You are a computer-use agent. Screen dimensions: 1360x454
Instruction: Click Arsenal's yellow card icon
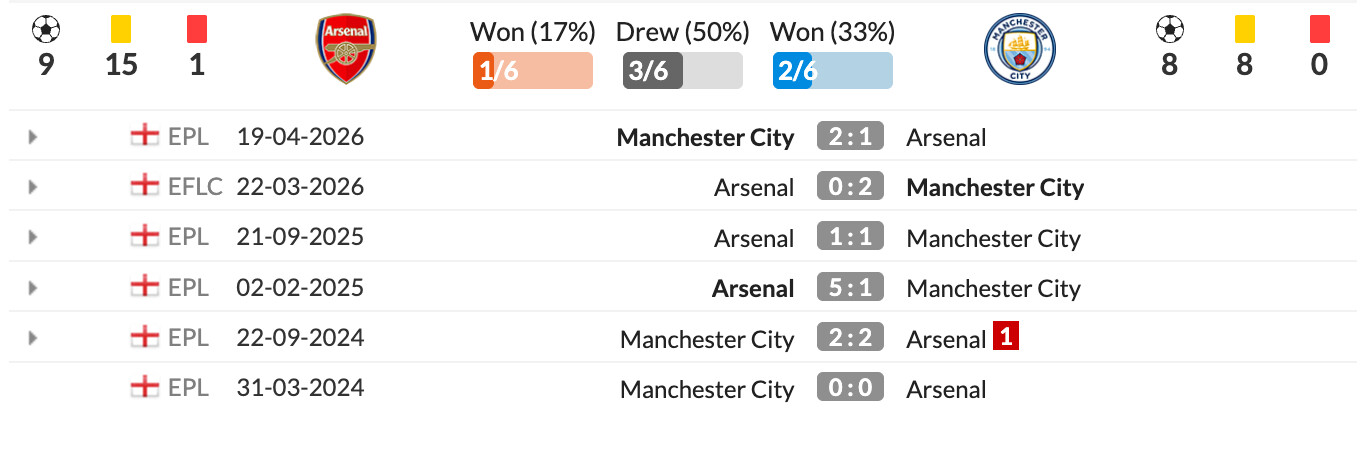pos(121,30)
